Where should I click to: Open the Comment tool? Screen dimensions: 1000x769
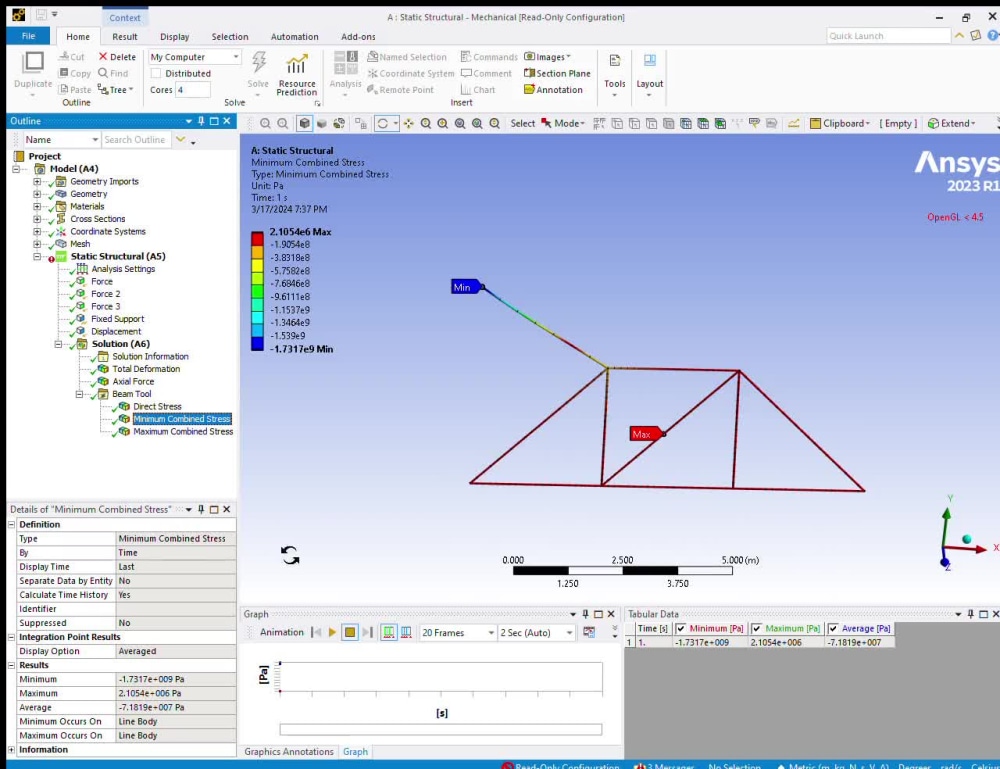point(488,73)
